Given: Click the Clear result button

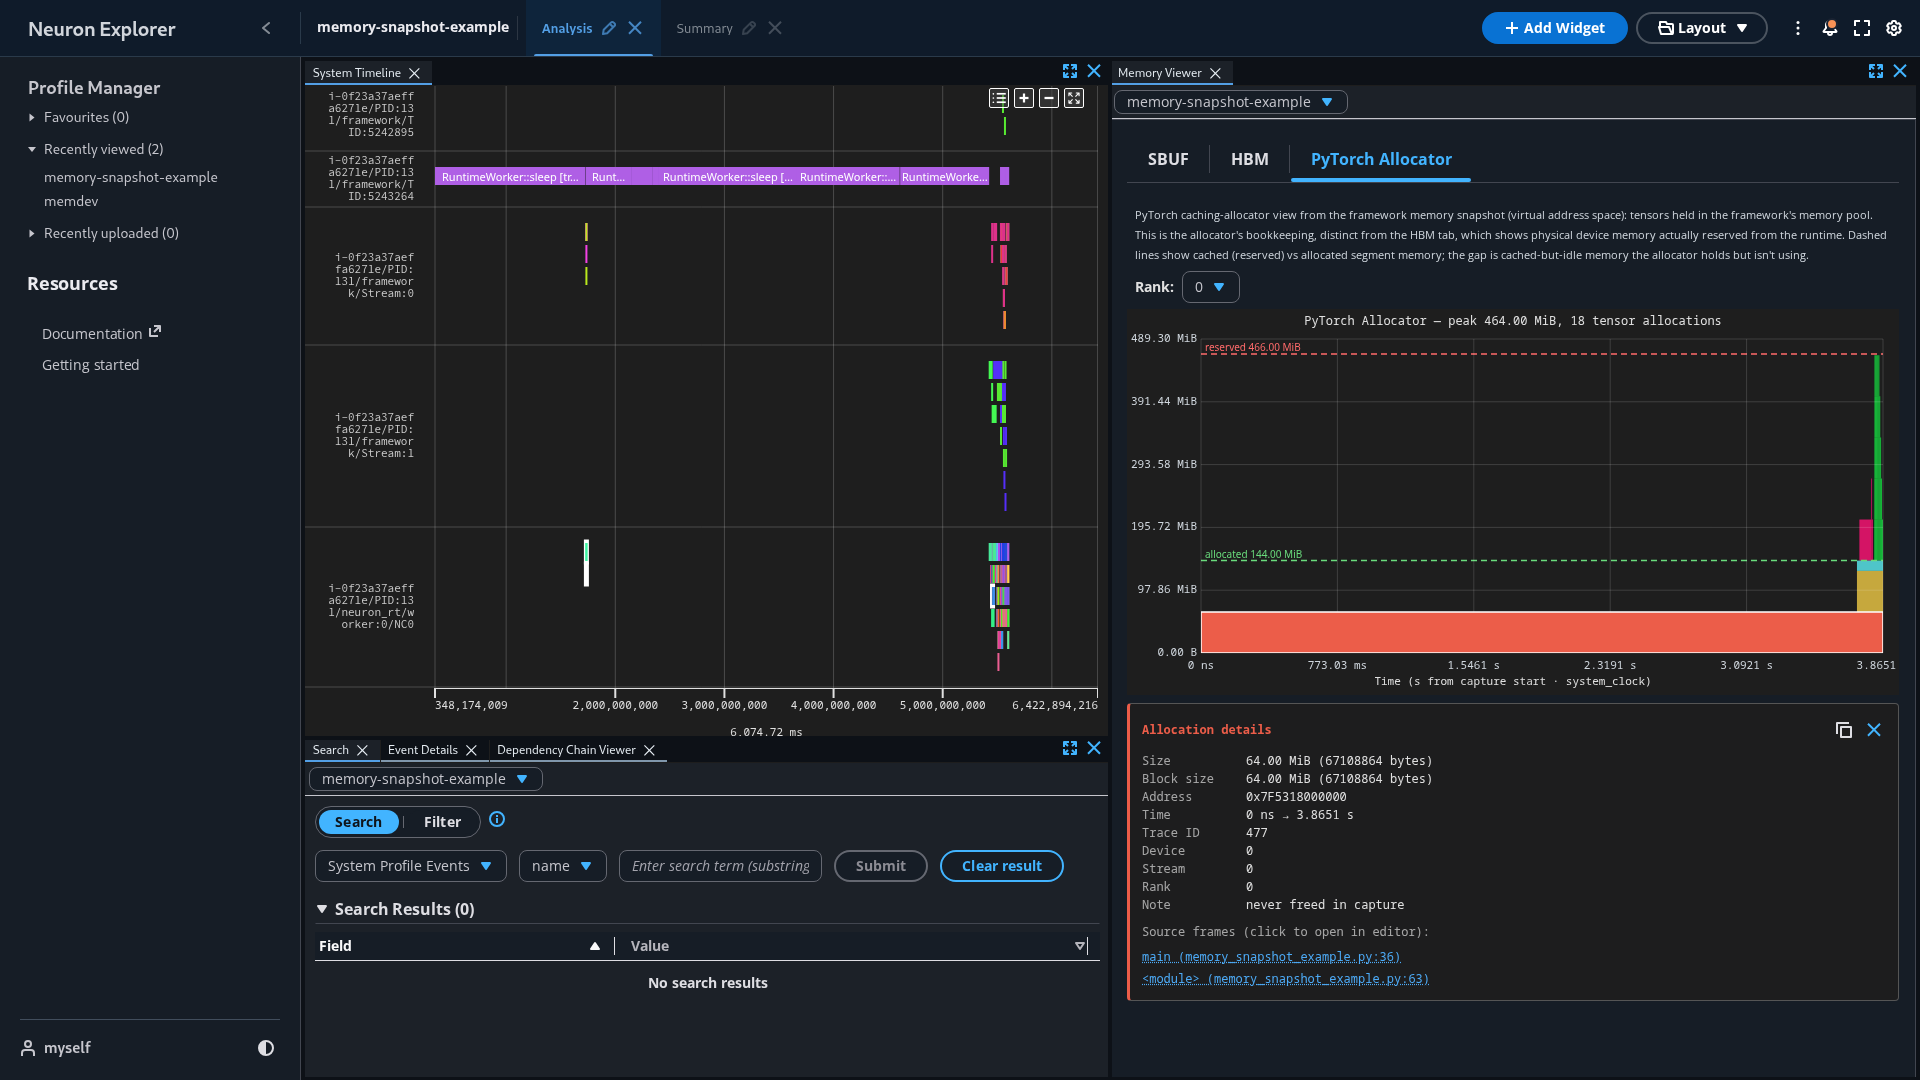Looking at the screenshot, I should [1001, 866].
